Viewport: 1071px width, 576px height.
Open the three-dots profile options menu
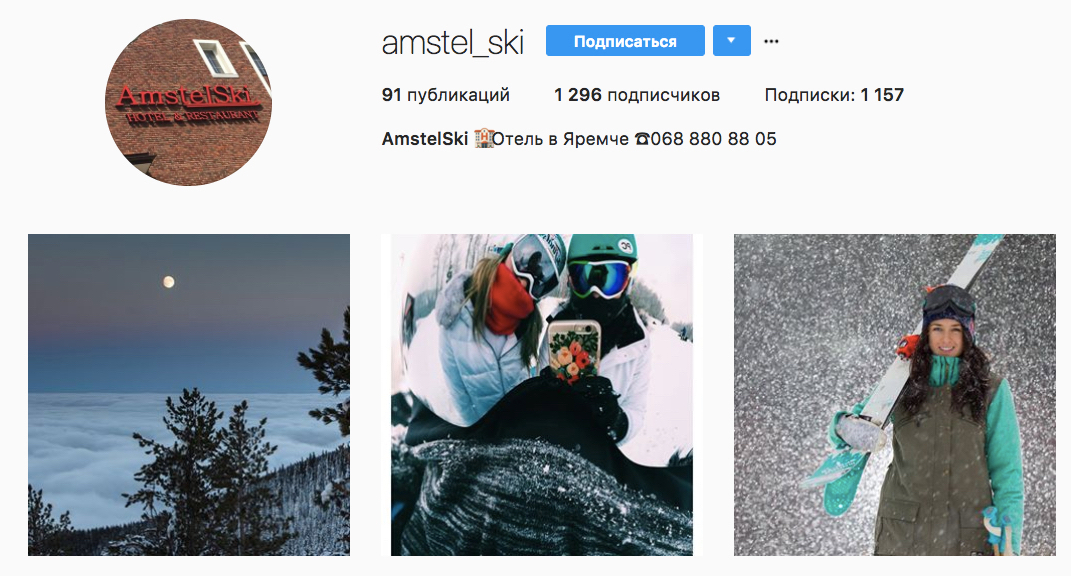[x=771, y=41]
